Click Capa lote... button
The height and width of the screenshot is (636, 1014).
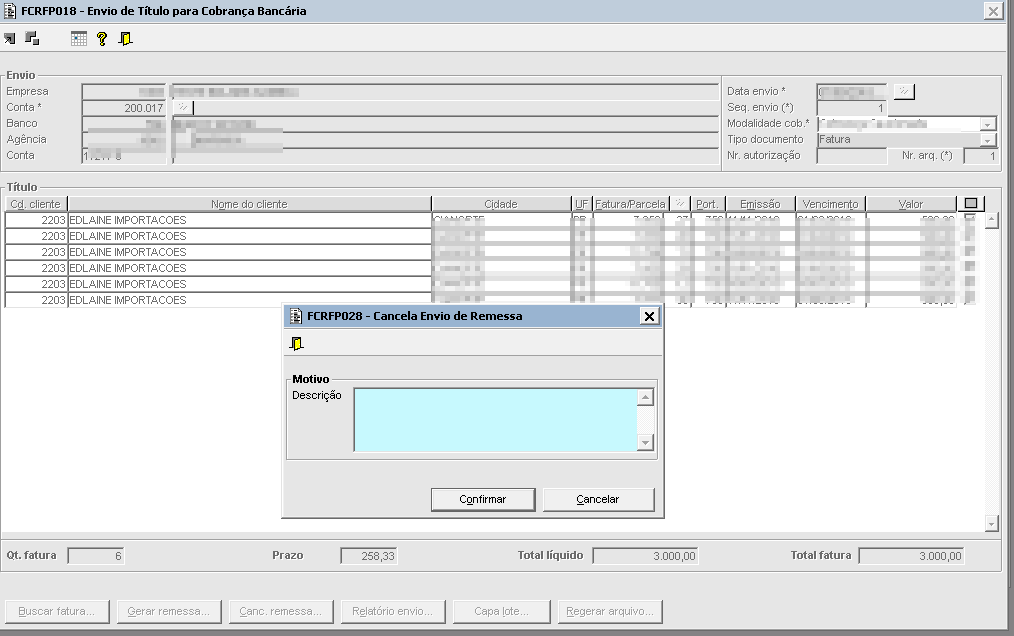click(x=501, y=611)
